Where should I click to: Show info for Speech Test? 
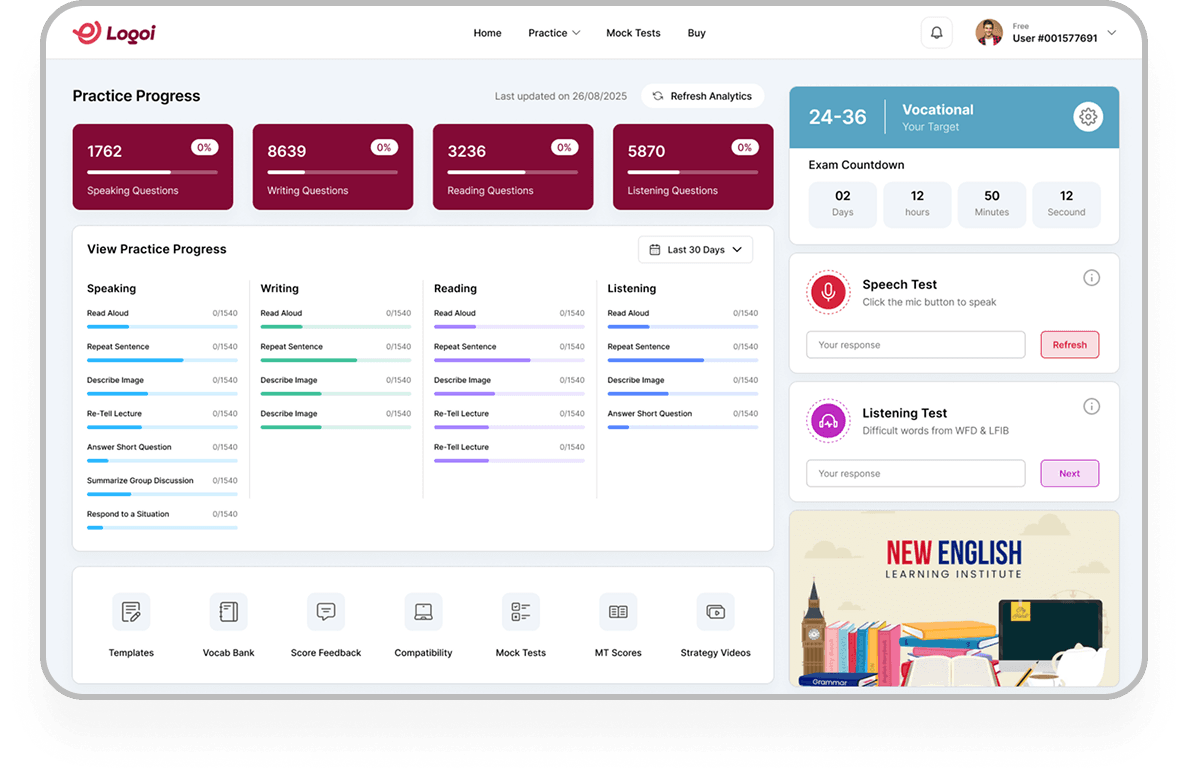coord(1091,278)
